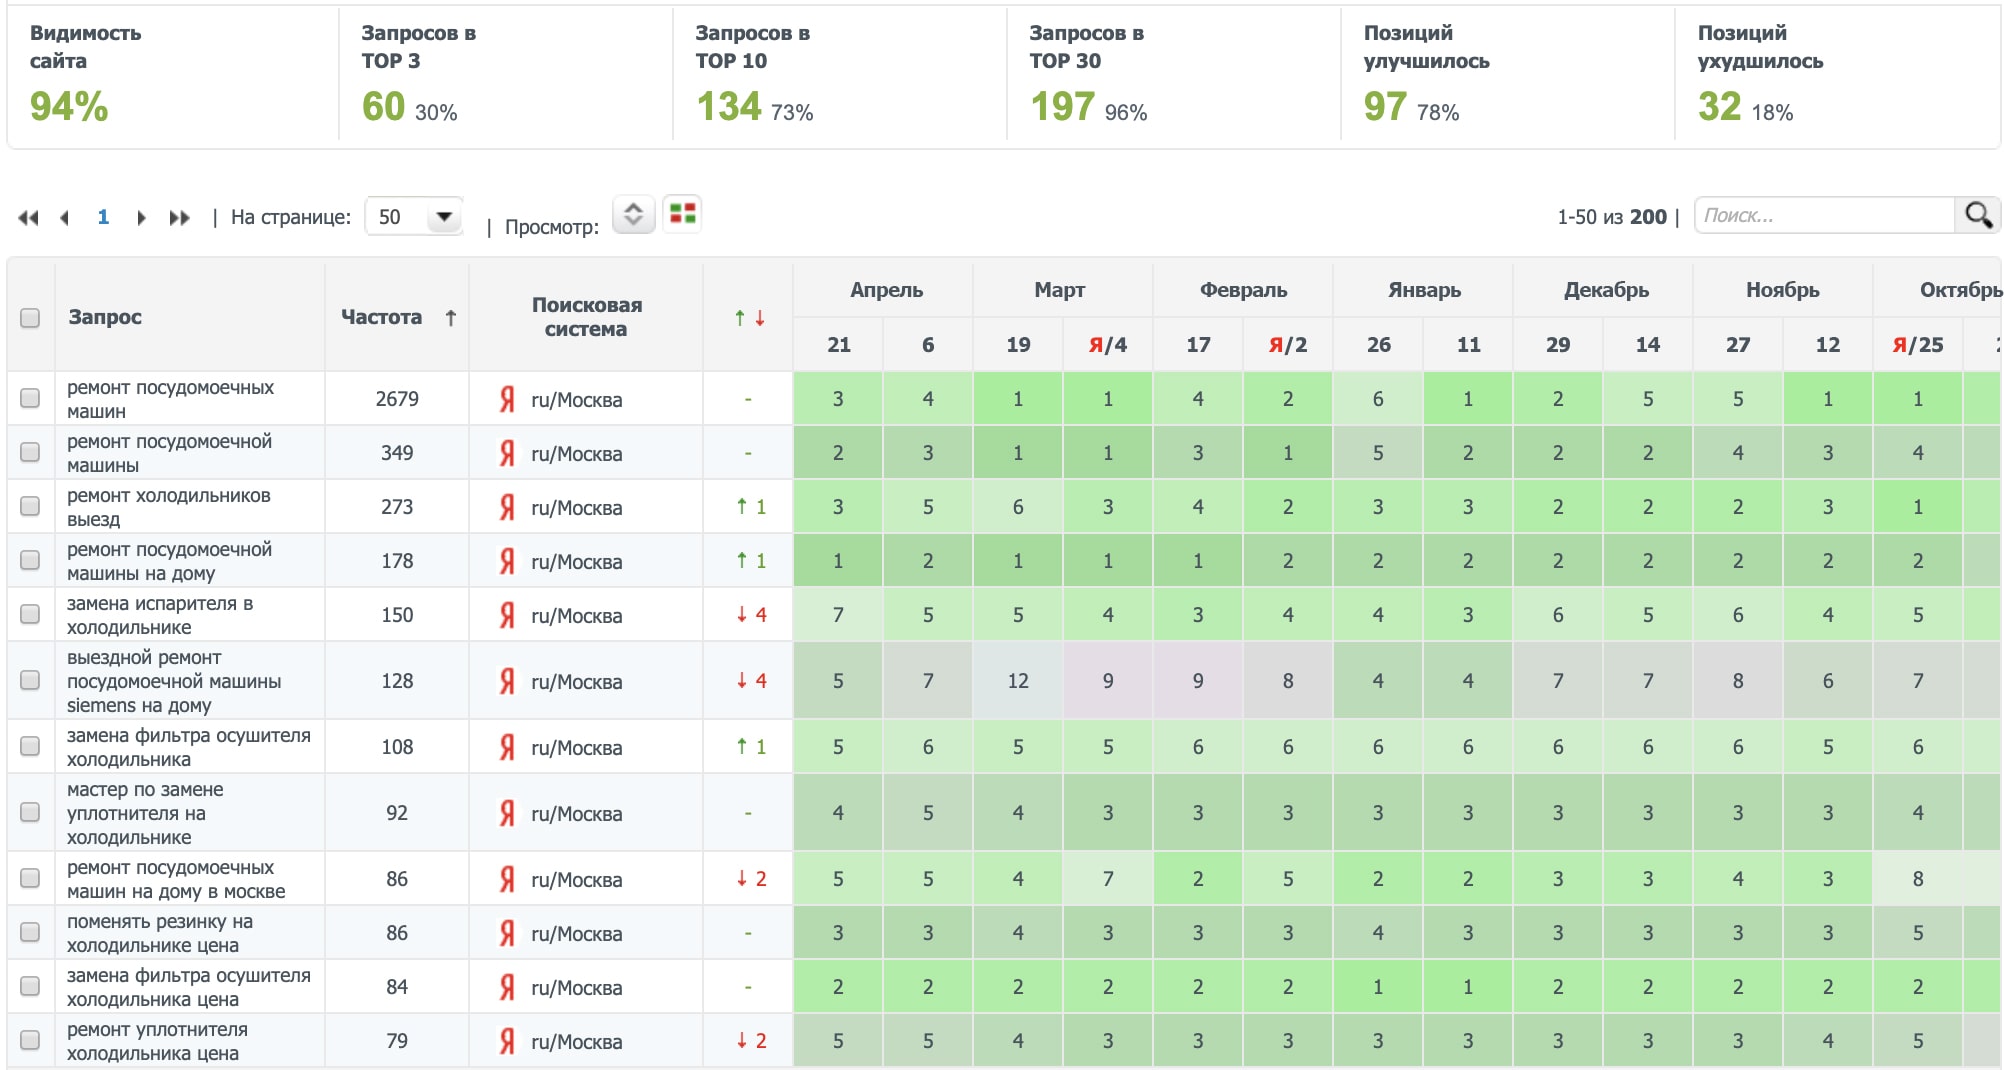The image size is (2004, 1070).
Task: Jump to the last page with double-right arrow
Action: coord(179,218)
